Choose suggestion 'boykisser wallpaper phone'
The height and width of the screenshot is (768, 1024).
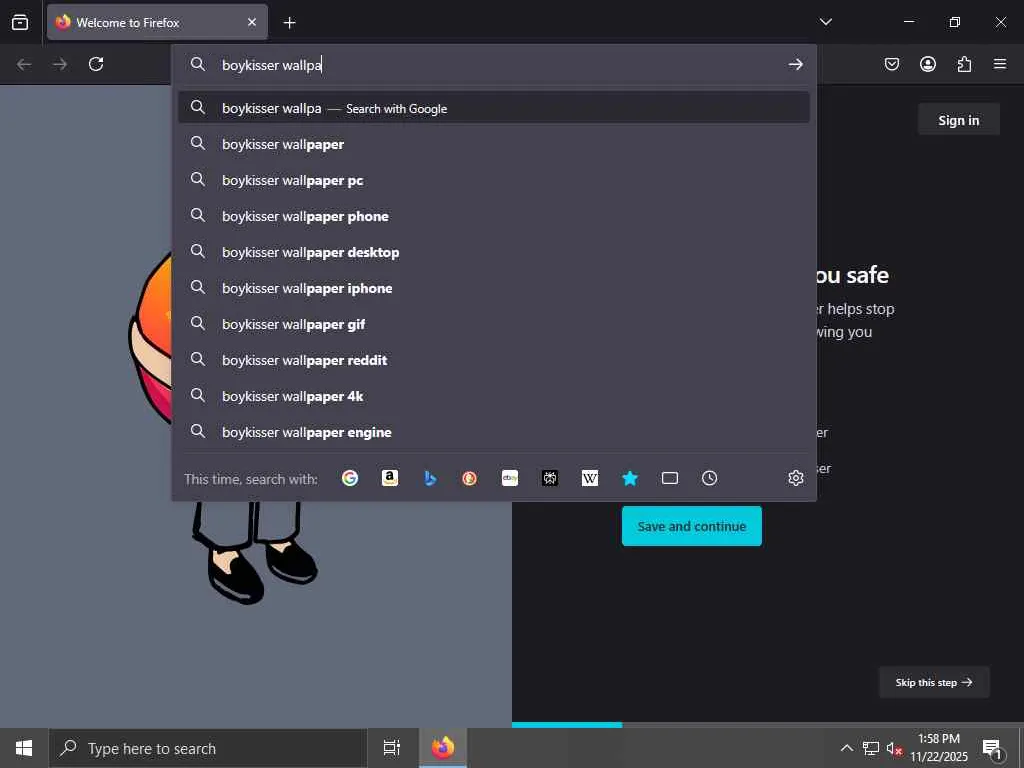click(494, 216)
